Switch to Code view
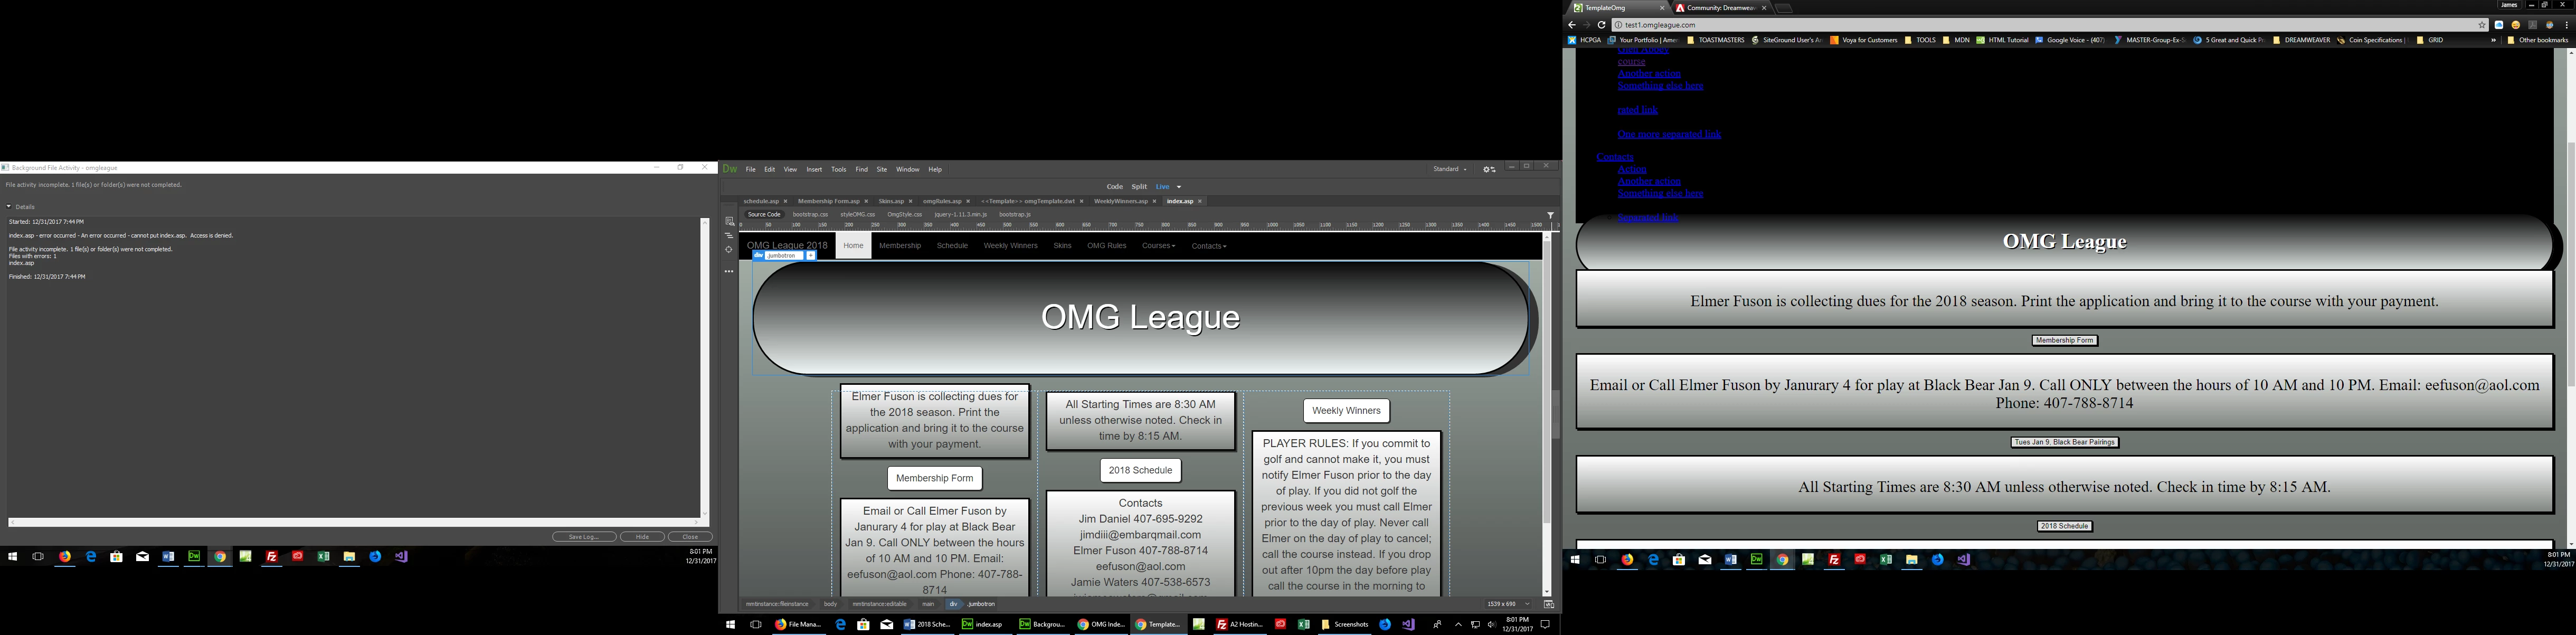 pos(1114,186)
